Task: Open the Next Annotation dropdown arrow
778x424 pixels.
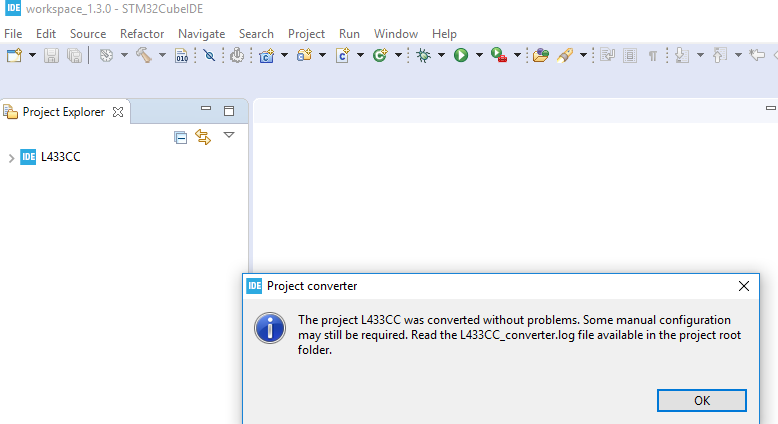Action: point(701,55)
